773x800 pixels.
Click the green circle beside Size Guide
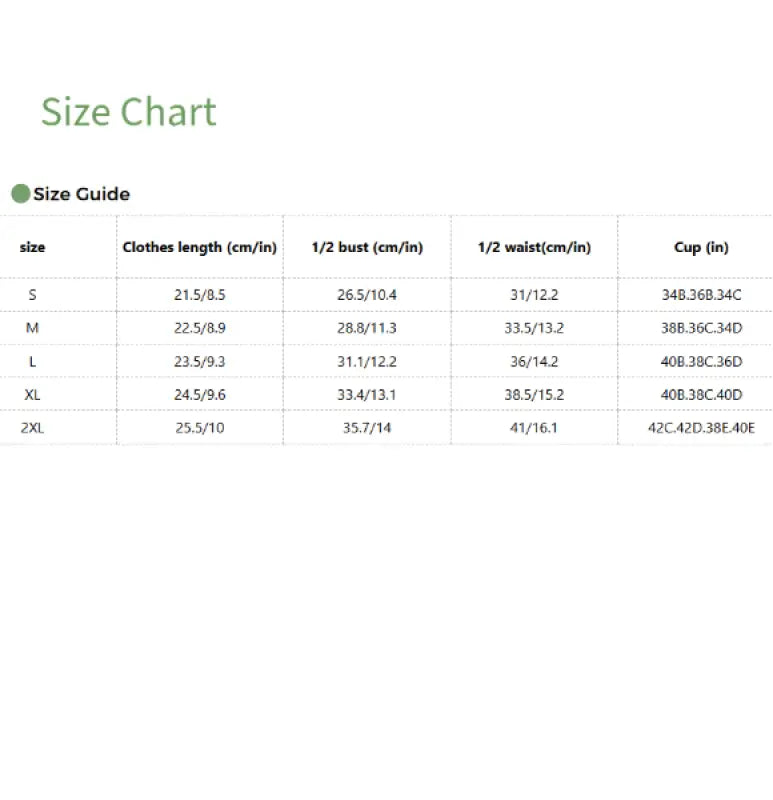(20, 194)
